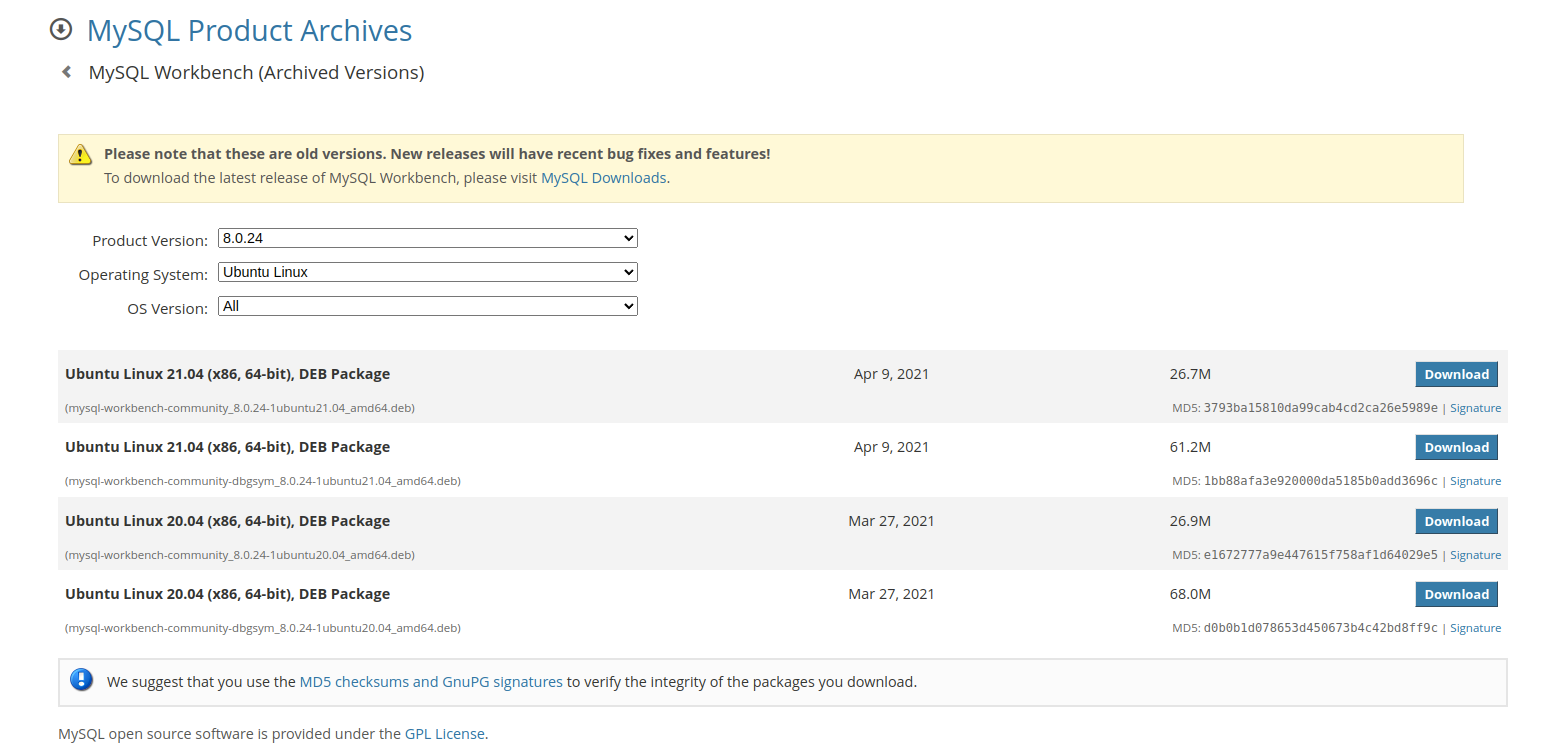Select filename mysql-workbench-community-dbgsym_8.0.24-1ubuntu21.04_amd64.deb
The image size is (1547, 753).
[263, 481]
